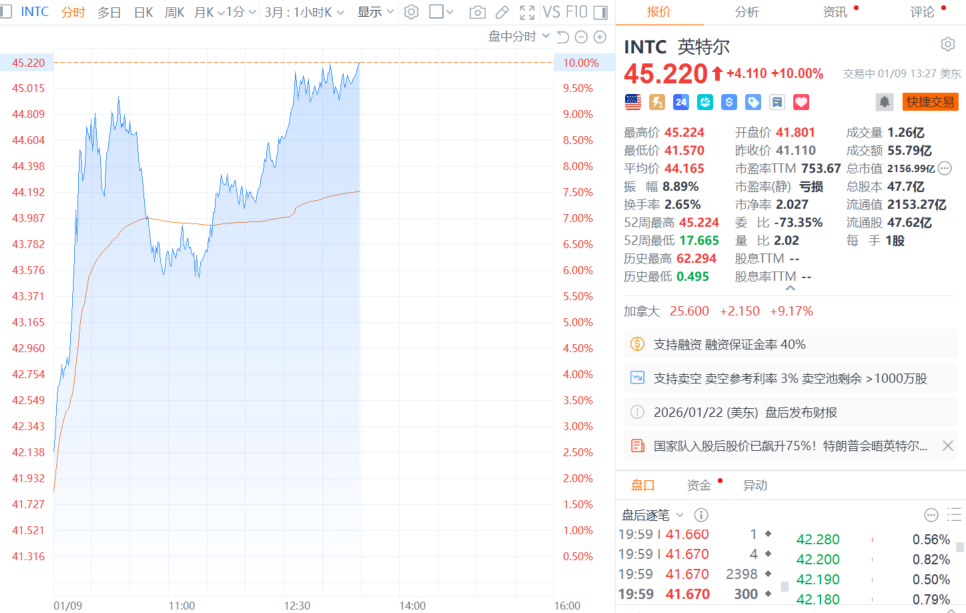Zoom out chart with minus icon
This screenshot has width=966, height=613.
click(x=581, y=38)
